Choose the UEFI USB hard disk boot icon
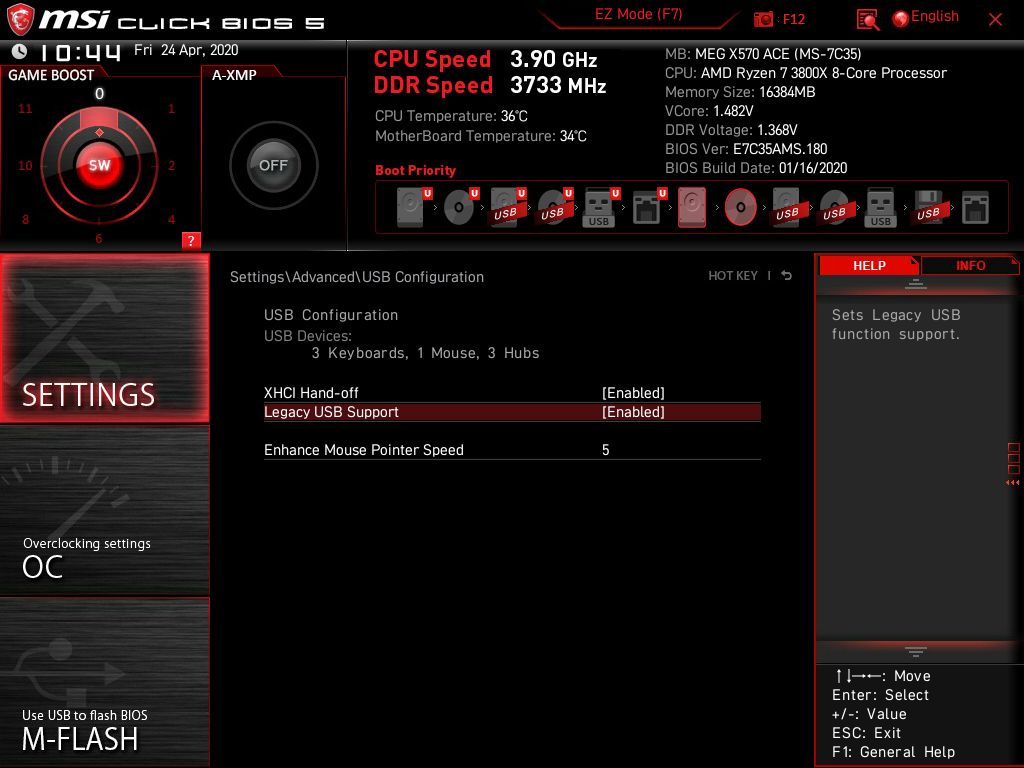 (x=508, y=207)
